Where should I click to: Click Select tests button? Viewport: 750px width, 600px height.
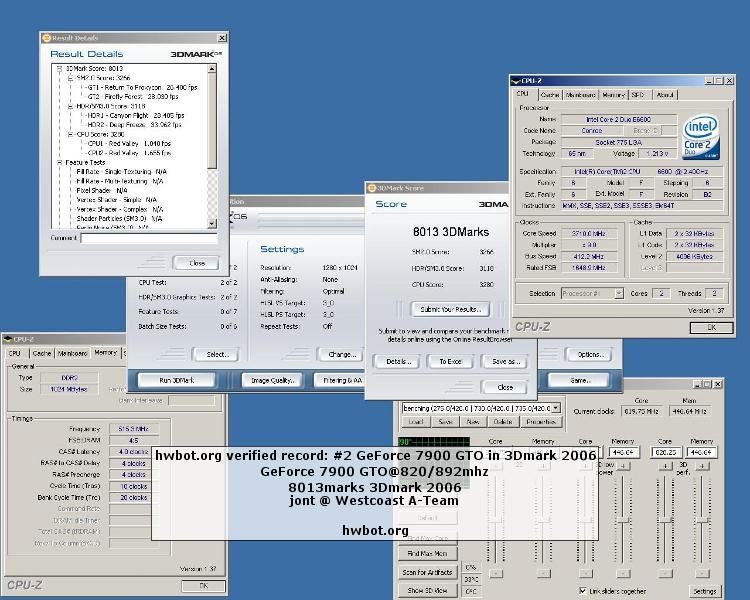217,355
